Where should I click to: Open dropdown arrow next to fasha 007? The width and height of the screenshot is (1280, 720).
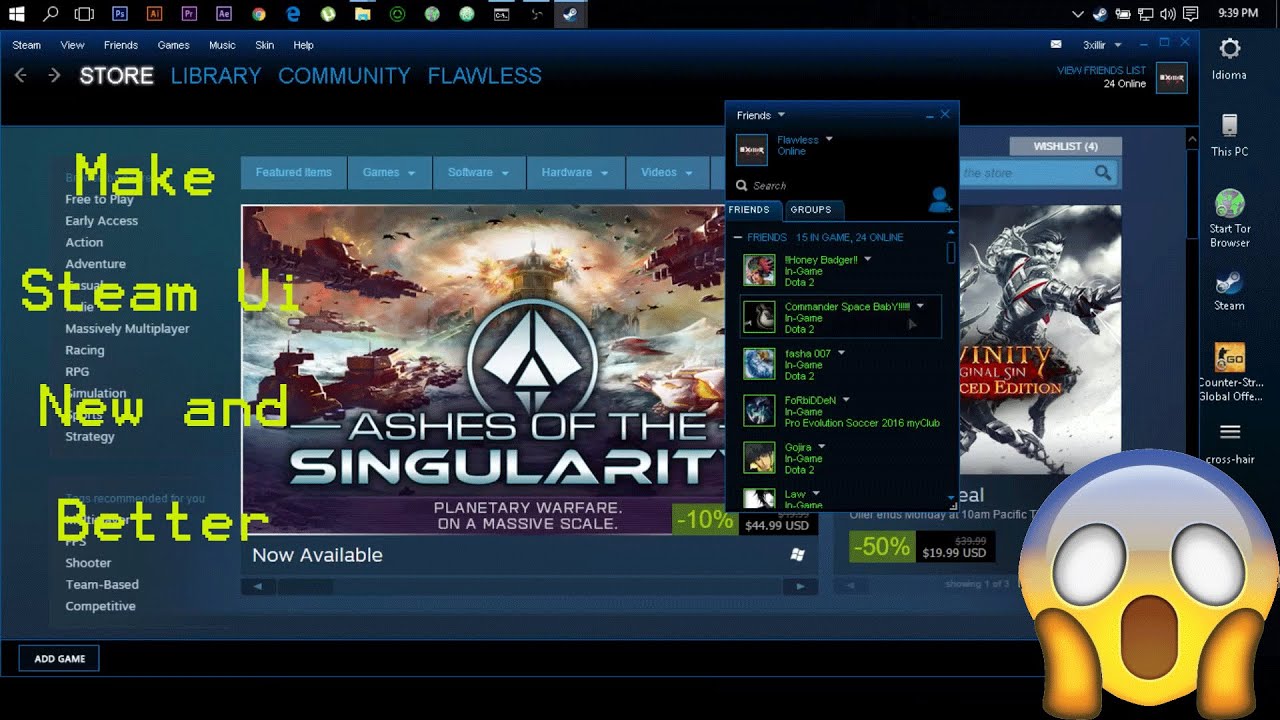pos(842,353)
